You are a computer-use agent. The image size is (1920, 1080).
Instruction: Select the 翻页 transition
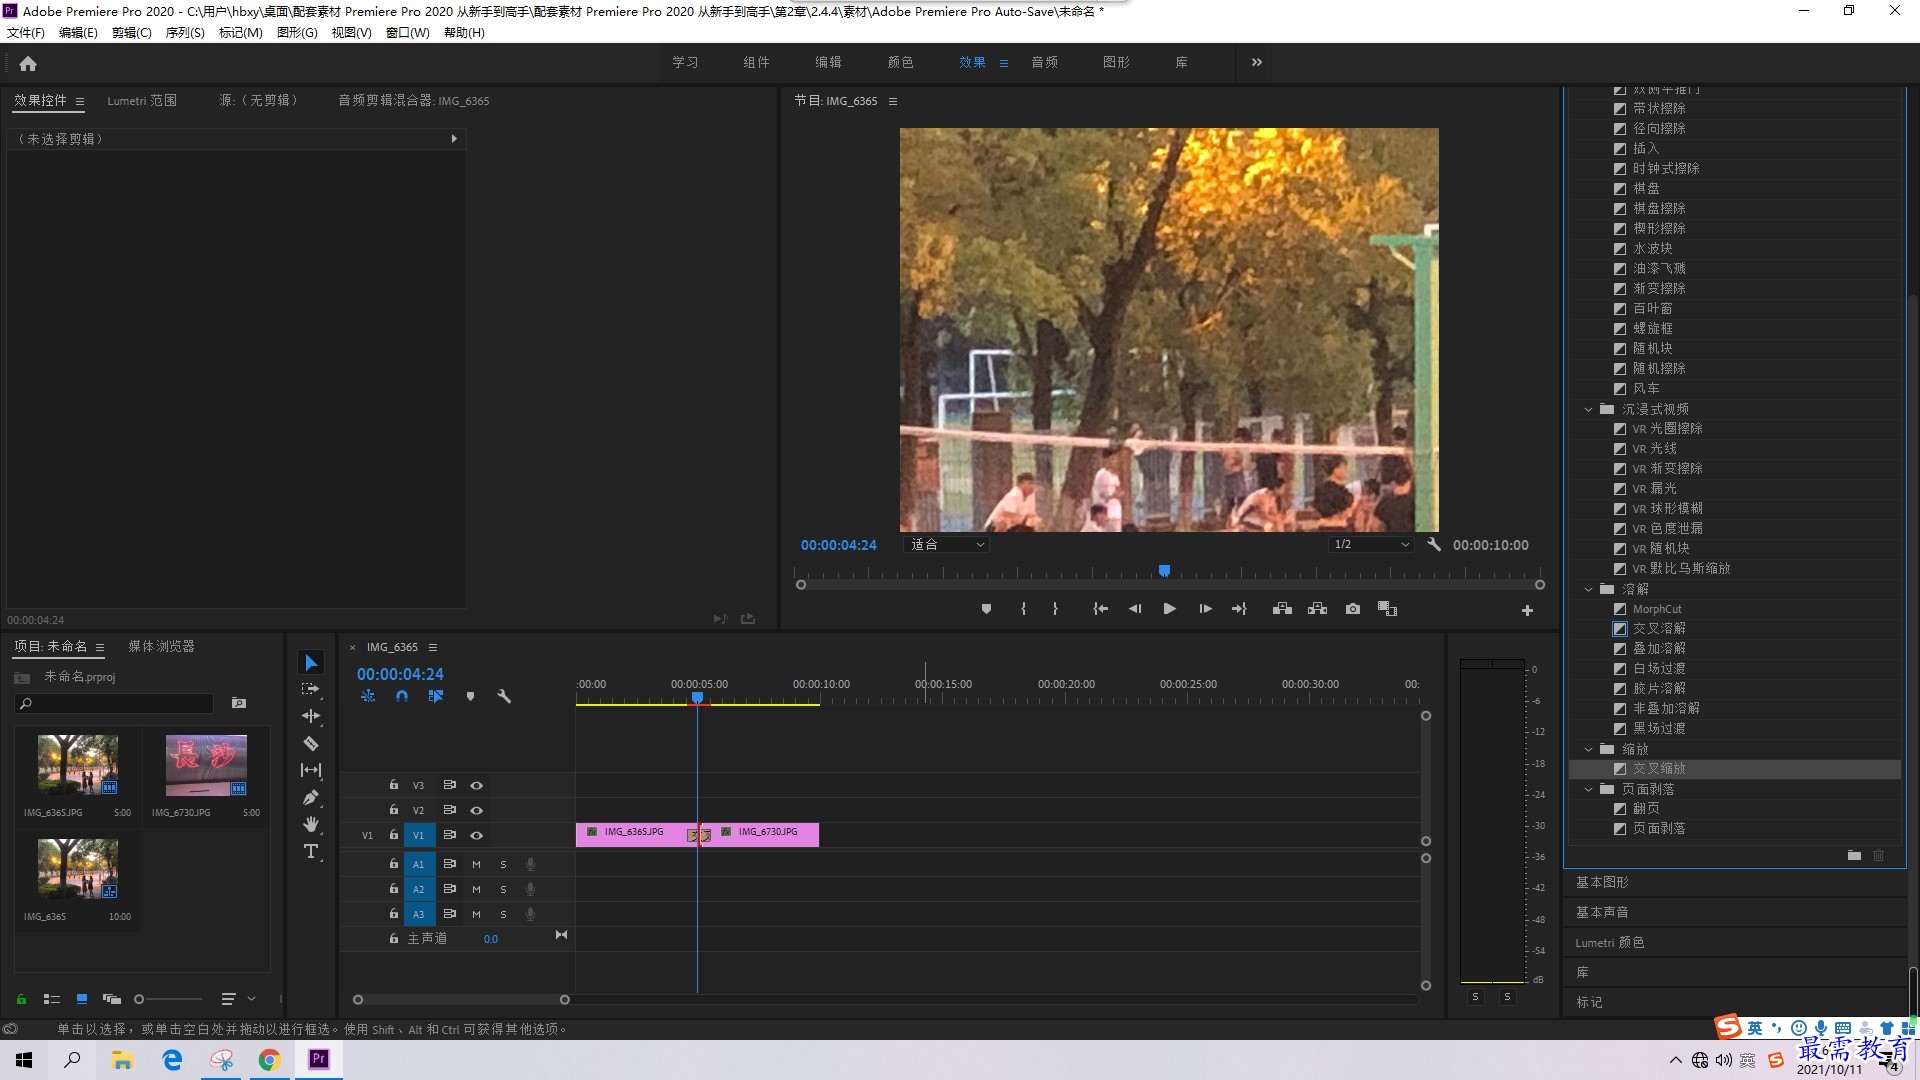(x=1646, y=809)
